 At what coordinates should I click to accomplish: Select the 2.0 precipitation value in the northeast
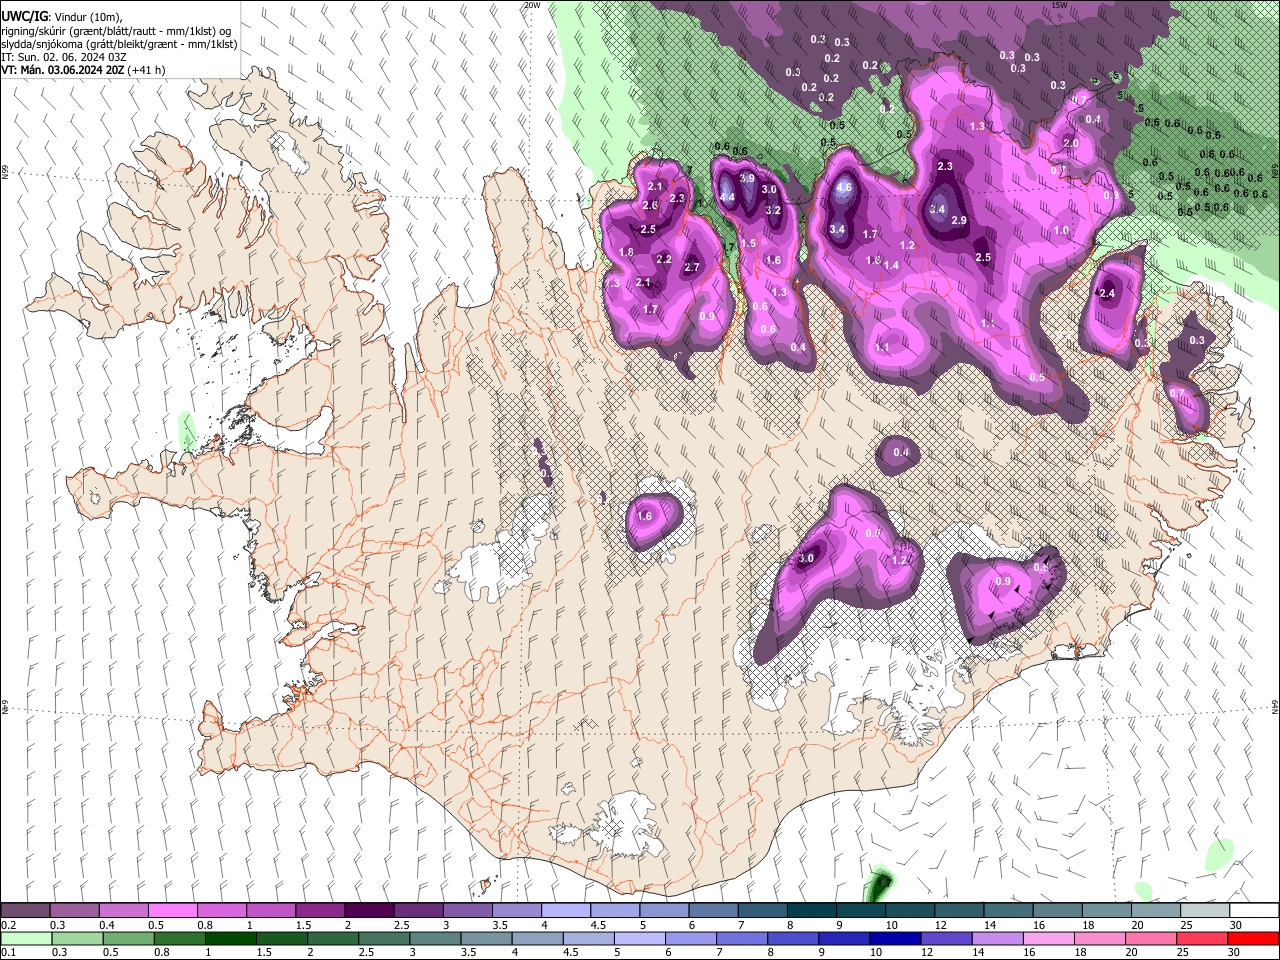point(1071,143)
